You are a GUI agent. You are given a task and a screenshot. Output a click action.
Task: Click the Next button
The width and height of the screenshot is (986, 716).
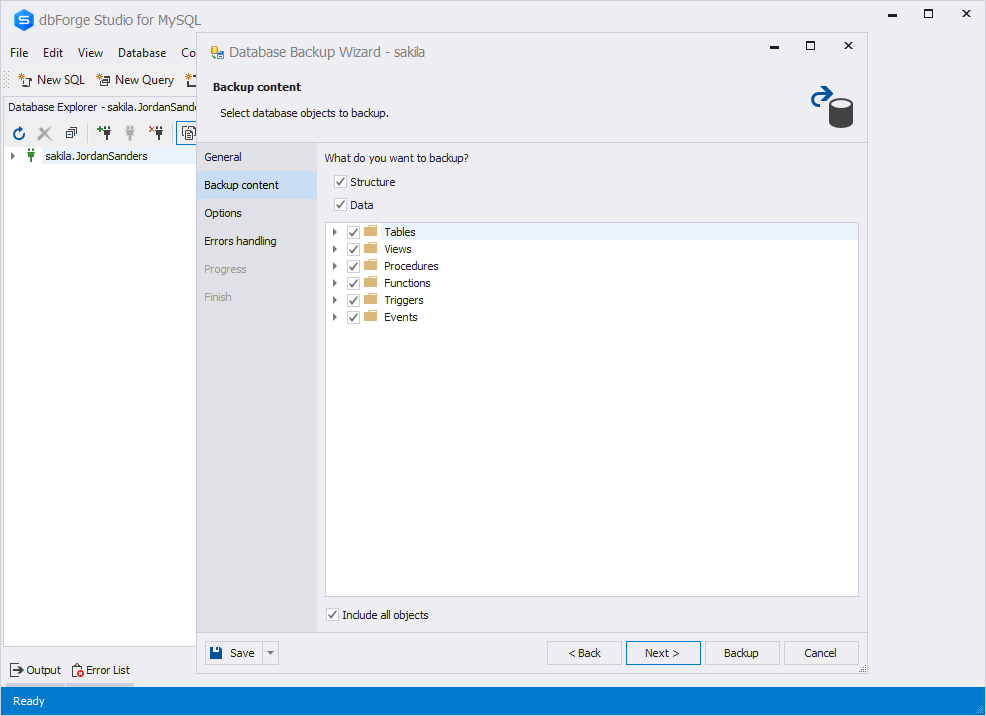point(663,653)
